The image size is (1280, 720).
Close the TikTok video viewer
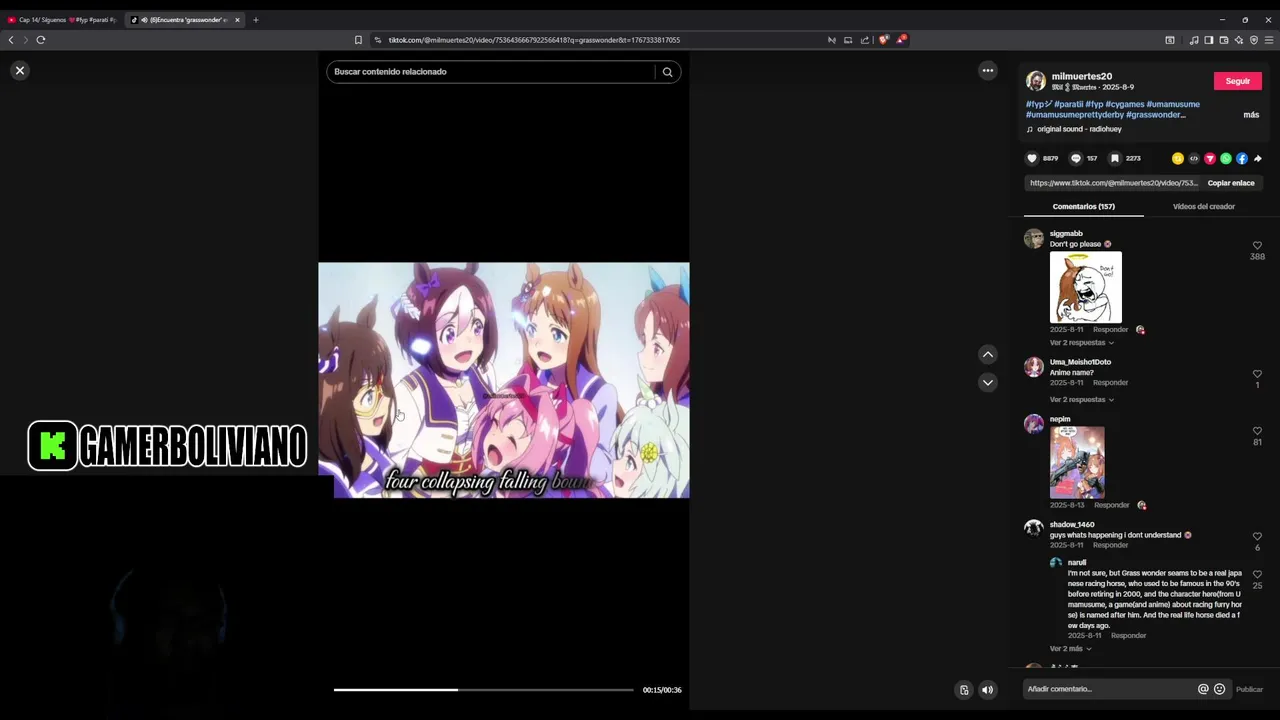coord(19,71)
